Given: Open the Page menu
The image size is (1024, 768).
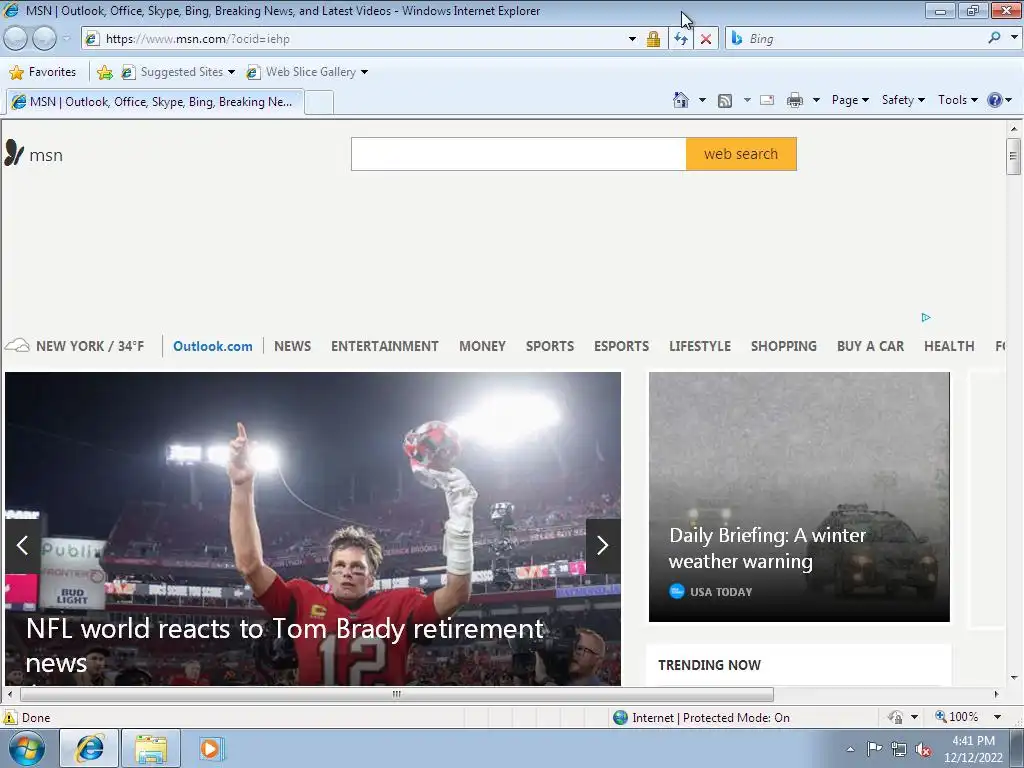Looking at the screenshot, I should coord(850,100).
